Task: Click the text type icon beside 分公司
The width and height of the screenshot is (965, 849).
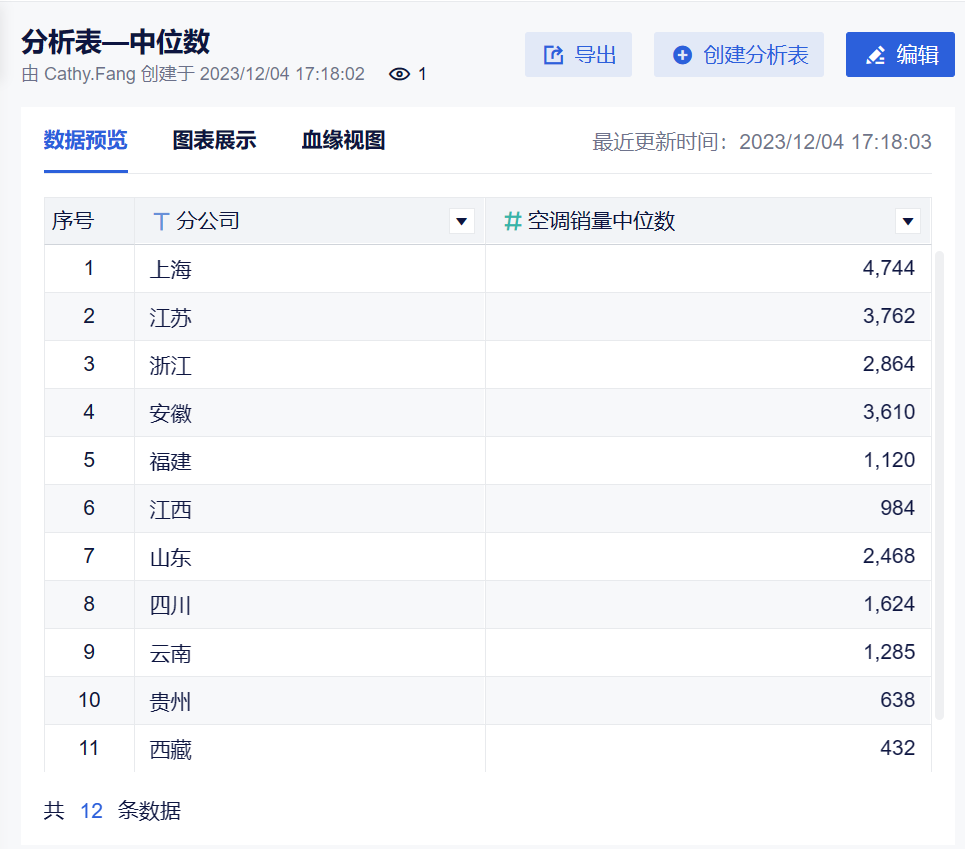Action: [161, 221]
